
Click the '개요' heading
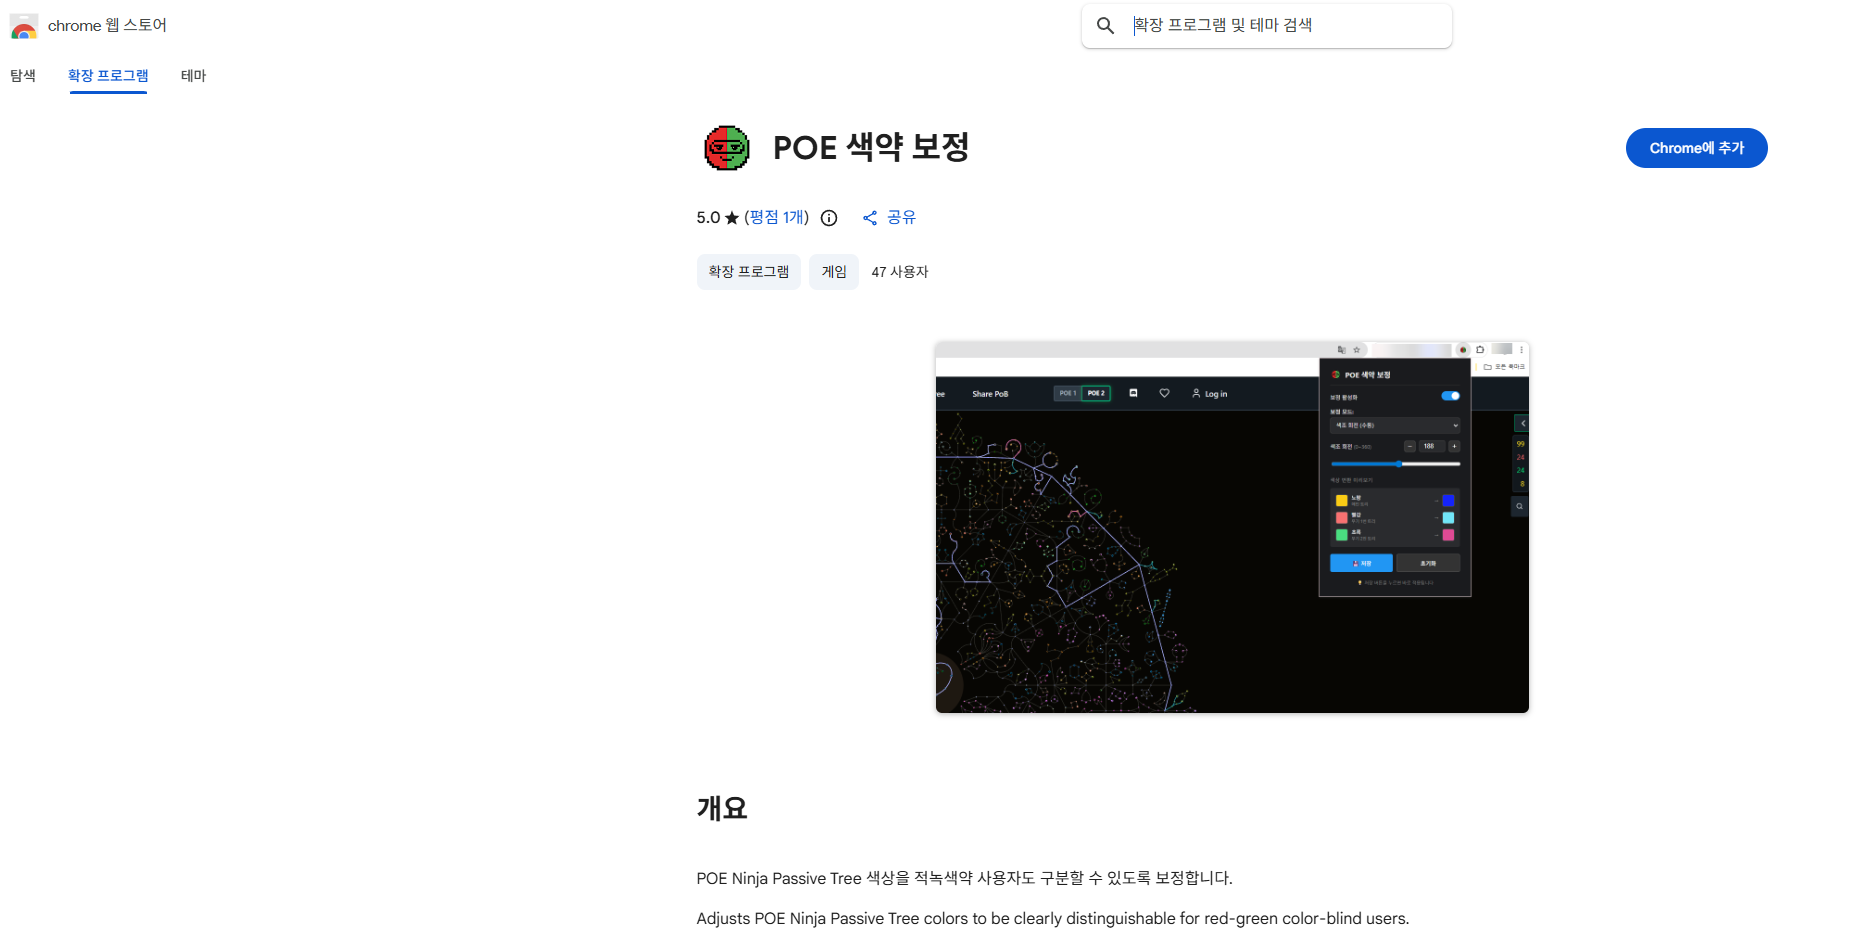coord(722,808)
